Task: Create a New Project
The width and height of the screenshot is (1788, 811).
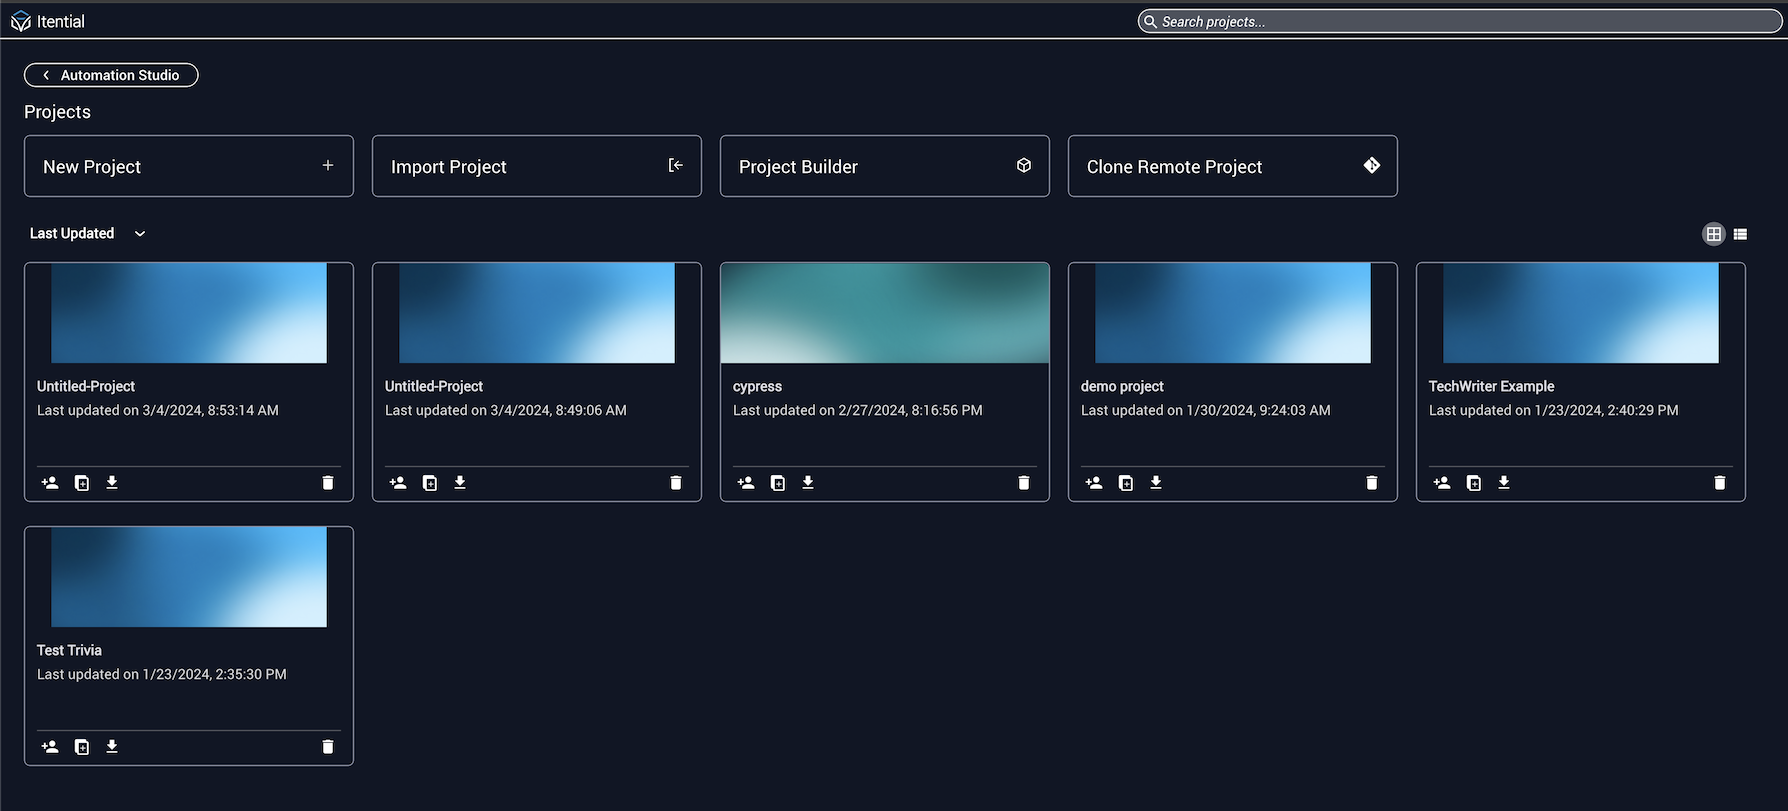Action: (x=188, y=166)
